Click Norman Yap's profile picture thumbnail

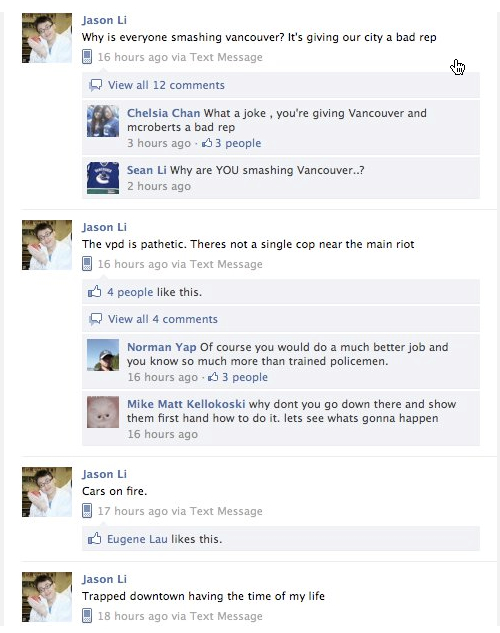(103, 355)
